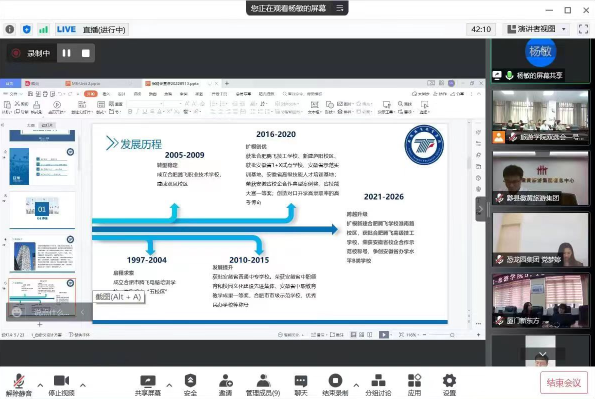
Task: Open the 聊天 chat panel
Action: [301, 381]
